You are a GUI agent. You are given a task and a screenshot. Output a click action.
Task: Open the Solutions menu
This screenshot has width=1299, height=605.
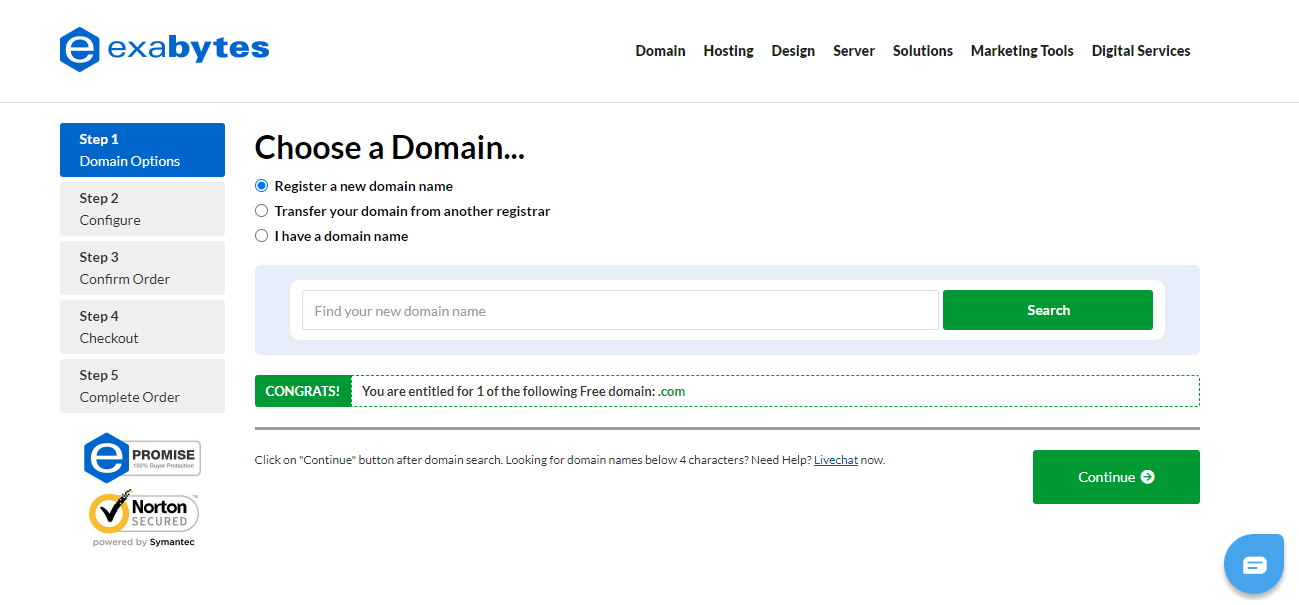tap(922, 50)
